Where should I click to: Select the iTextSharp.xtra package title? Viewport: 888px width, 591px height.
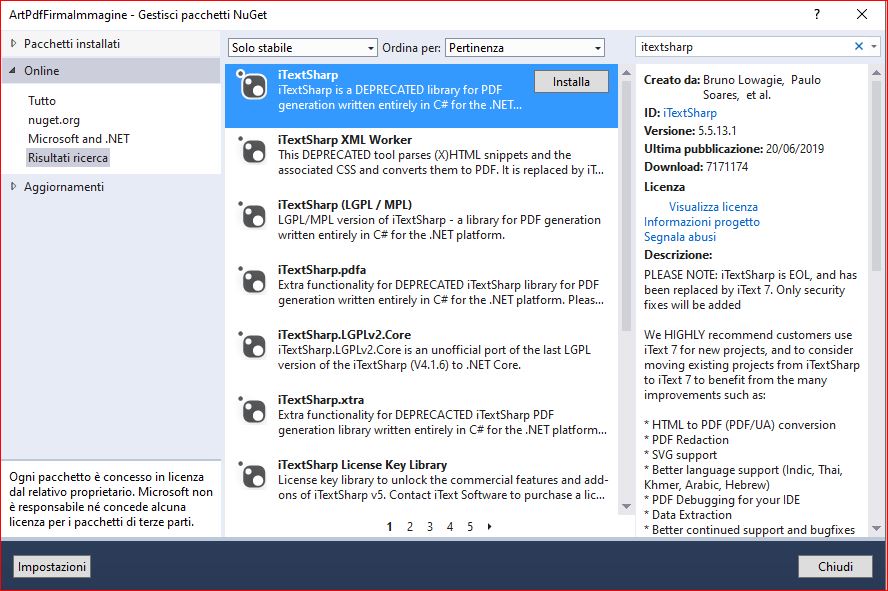pyautogui.click(x=321, y=400)
